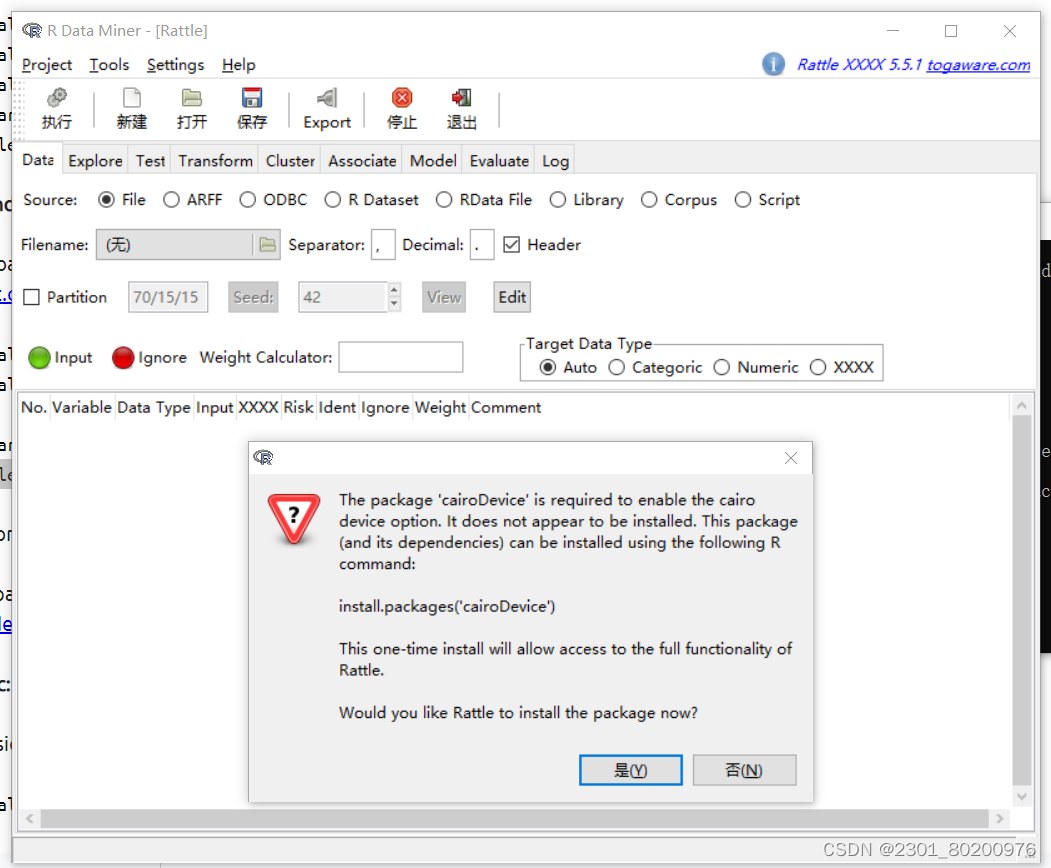
Task: Click the Separator input field
Action: pyautogui.click(x=383, y=245)
